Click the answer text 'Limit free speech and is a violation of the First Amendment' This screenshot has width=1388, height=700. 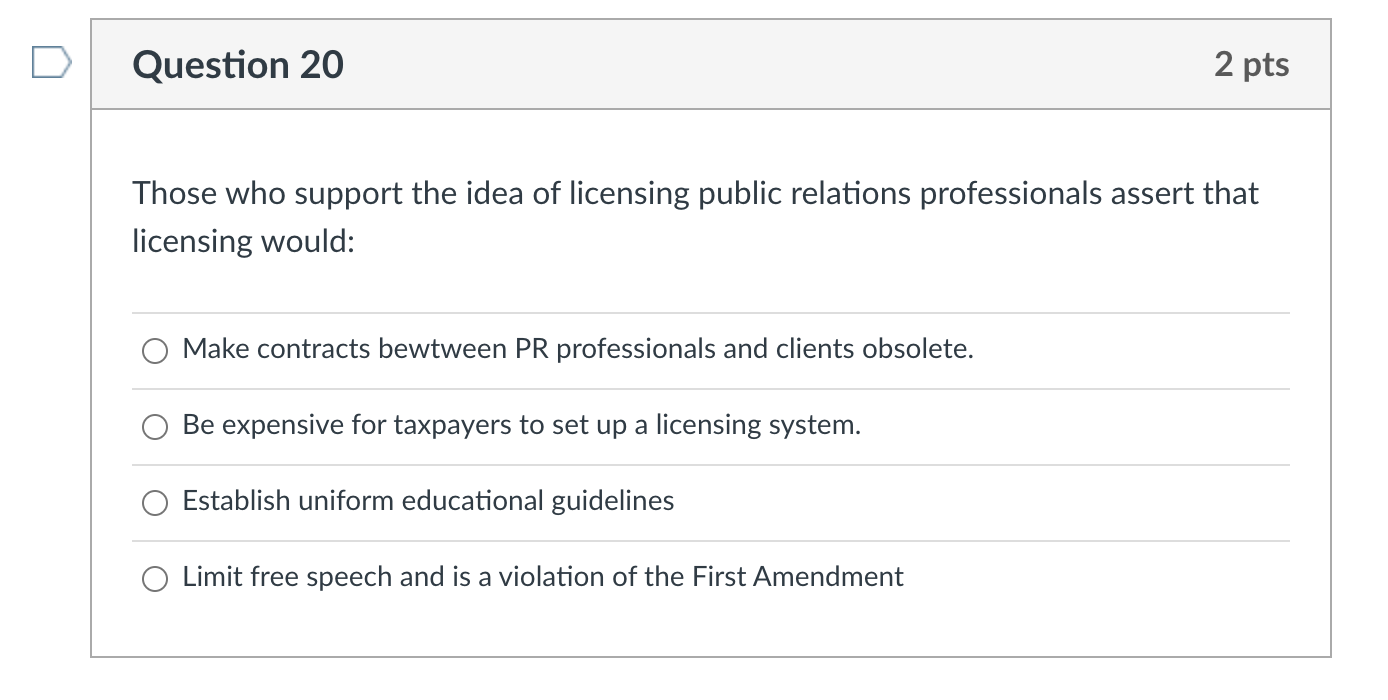pyautogui.click(x=542, y=577)
